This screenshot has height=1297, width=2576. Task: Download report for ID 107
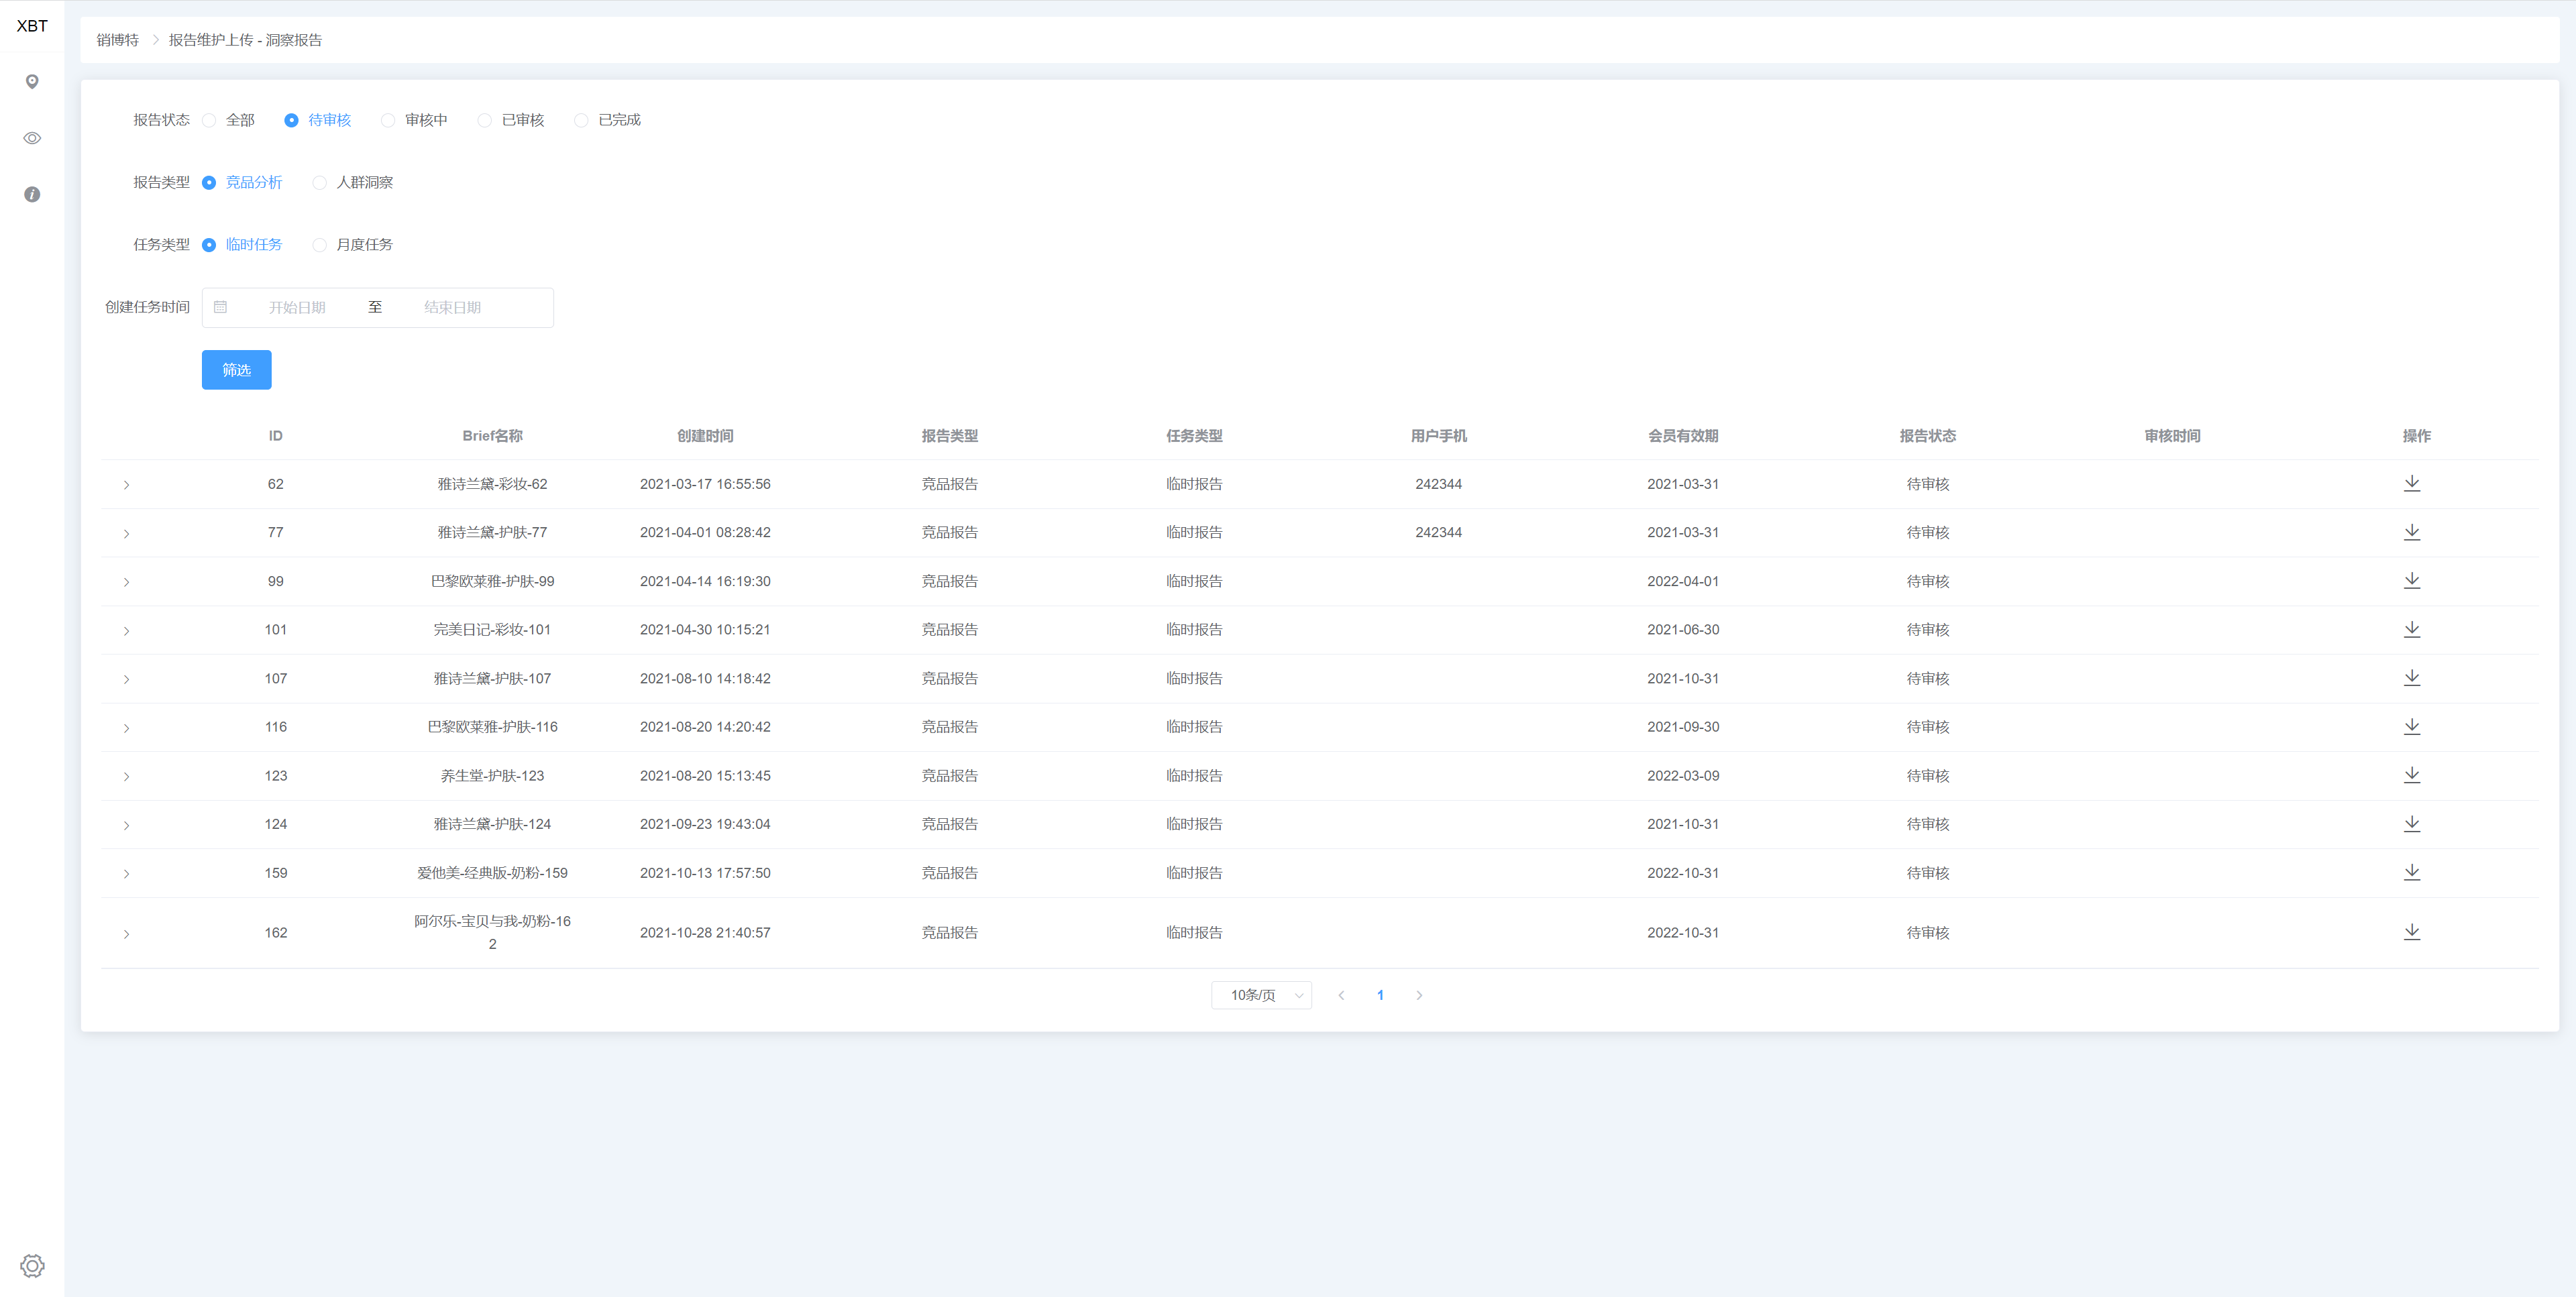point(2411,677)
